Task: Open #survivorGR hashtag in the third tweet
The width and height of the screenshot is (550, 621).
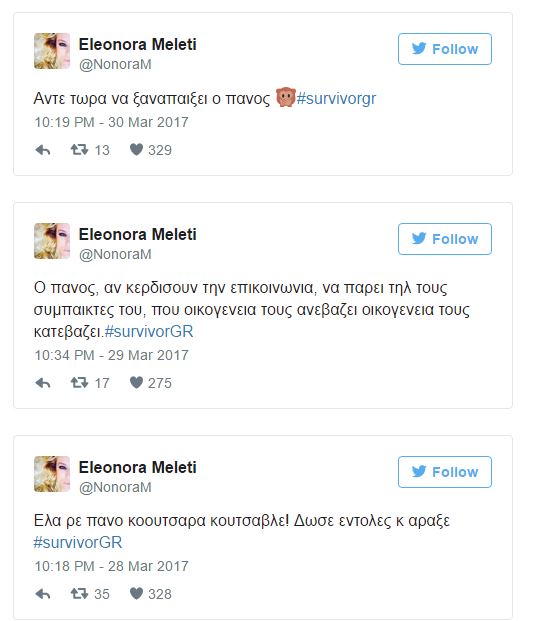Action: (x=78, y=542)
